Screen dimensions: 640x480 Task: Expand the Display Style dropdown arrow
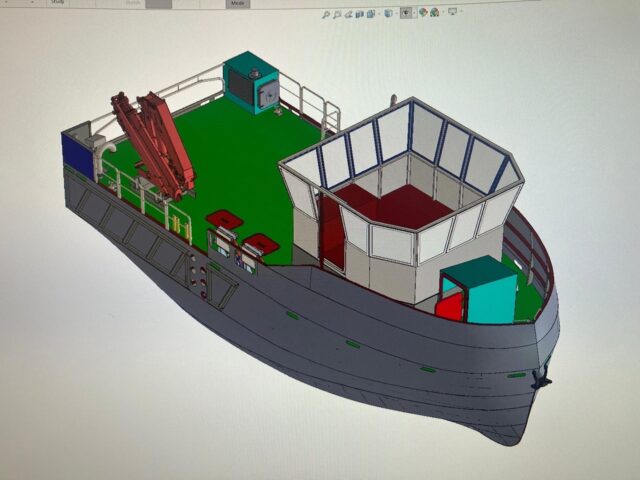(396, 12)
